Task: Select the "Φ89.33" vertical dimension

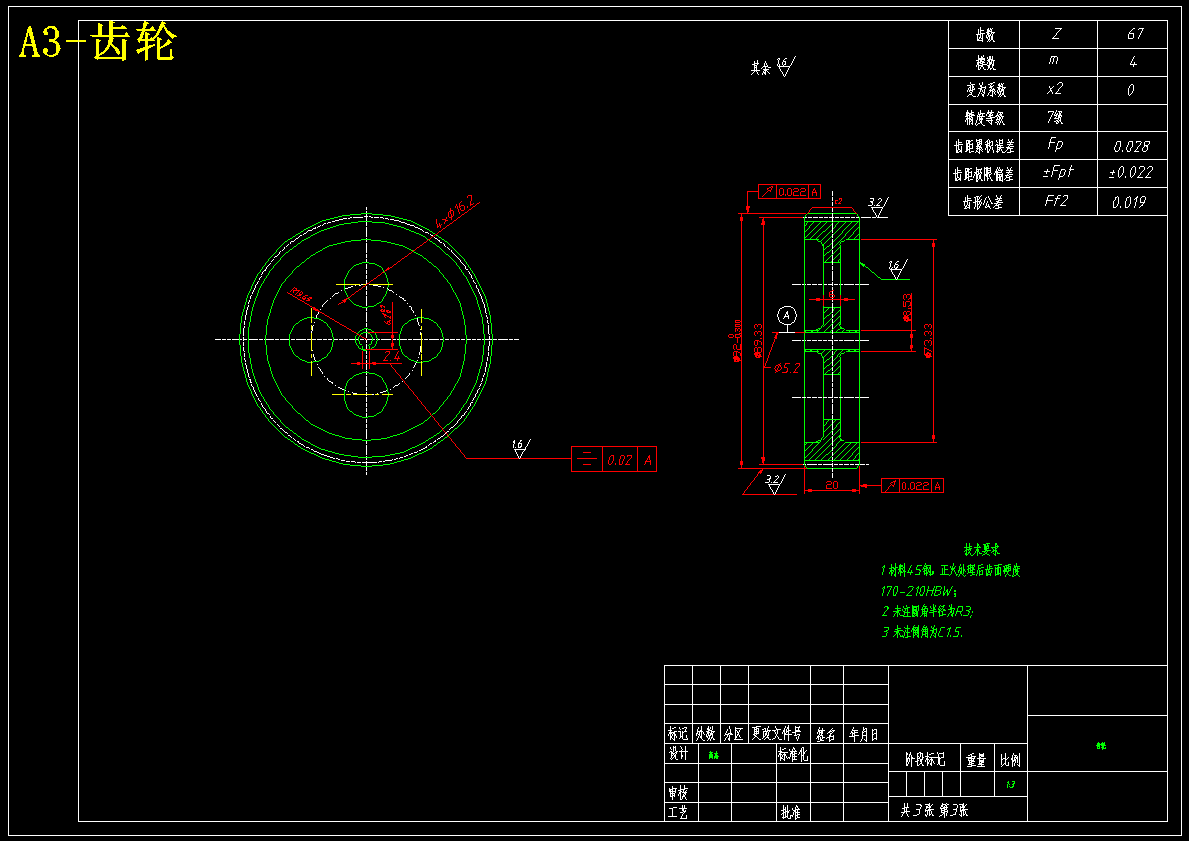Action: [x=758, y=341]
